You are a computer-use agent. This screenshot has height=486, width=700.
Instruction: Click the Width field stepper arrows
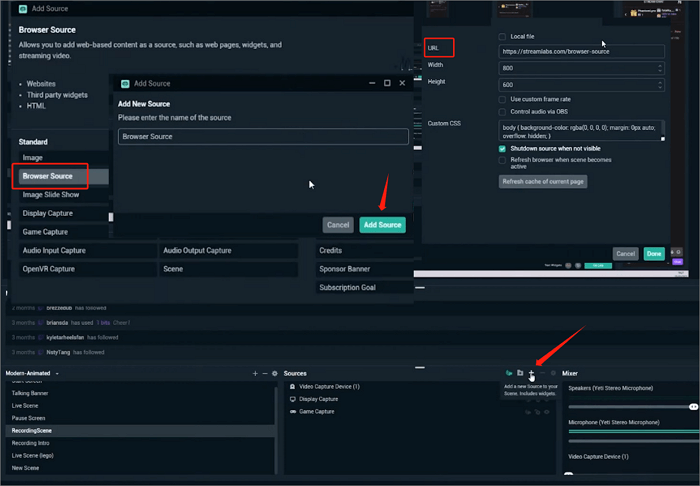(x=660, y=67)
